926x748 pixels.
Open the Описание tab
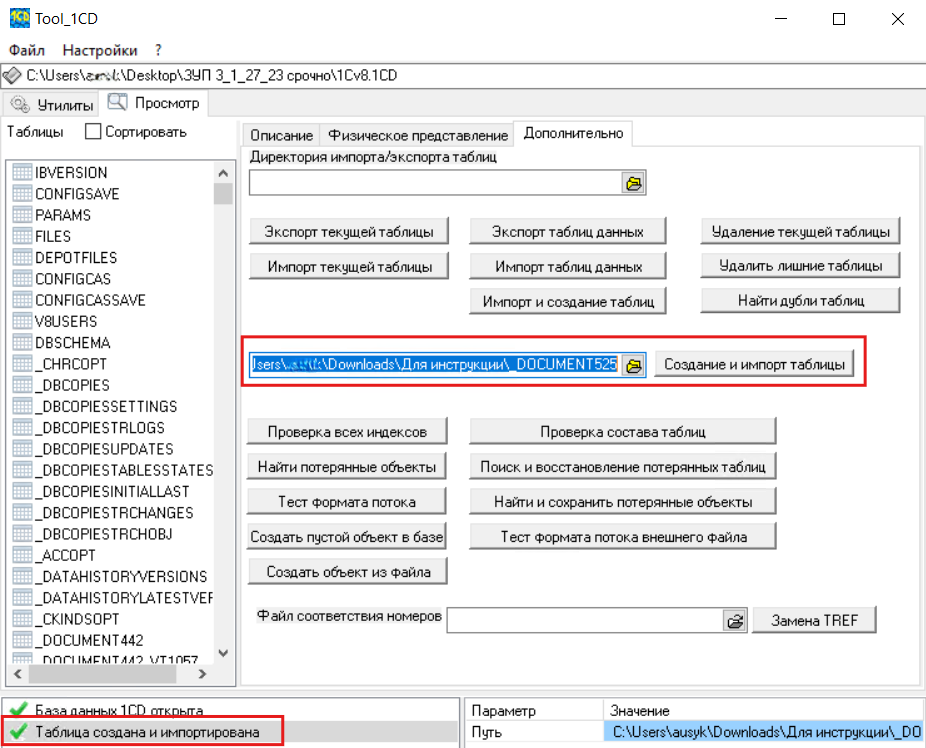click(281, 135)
